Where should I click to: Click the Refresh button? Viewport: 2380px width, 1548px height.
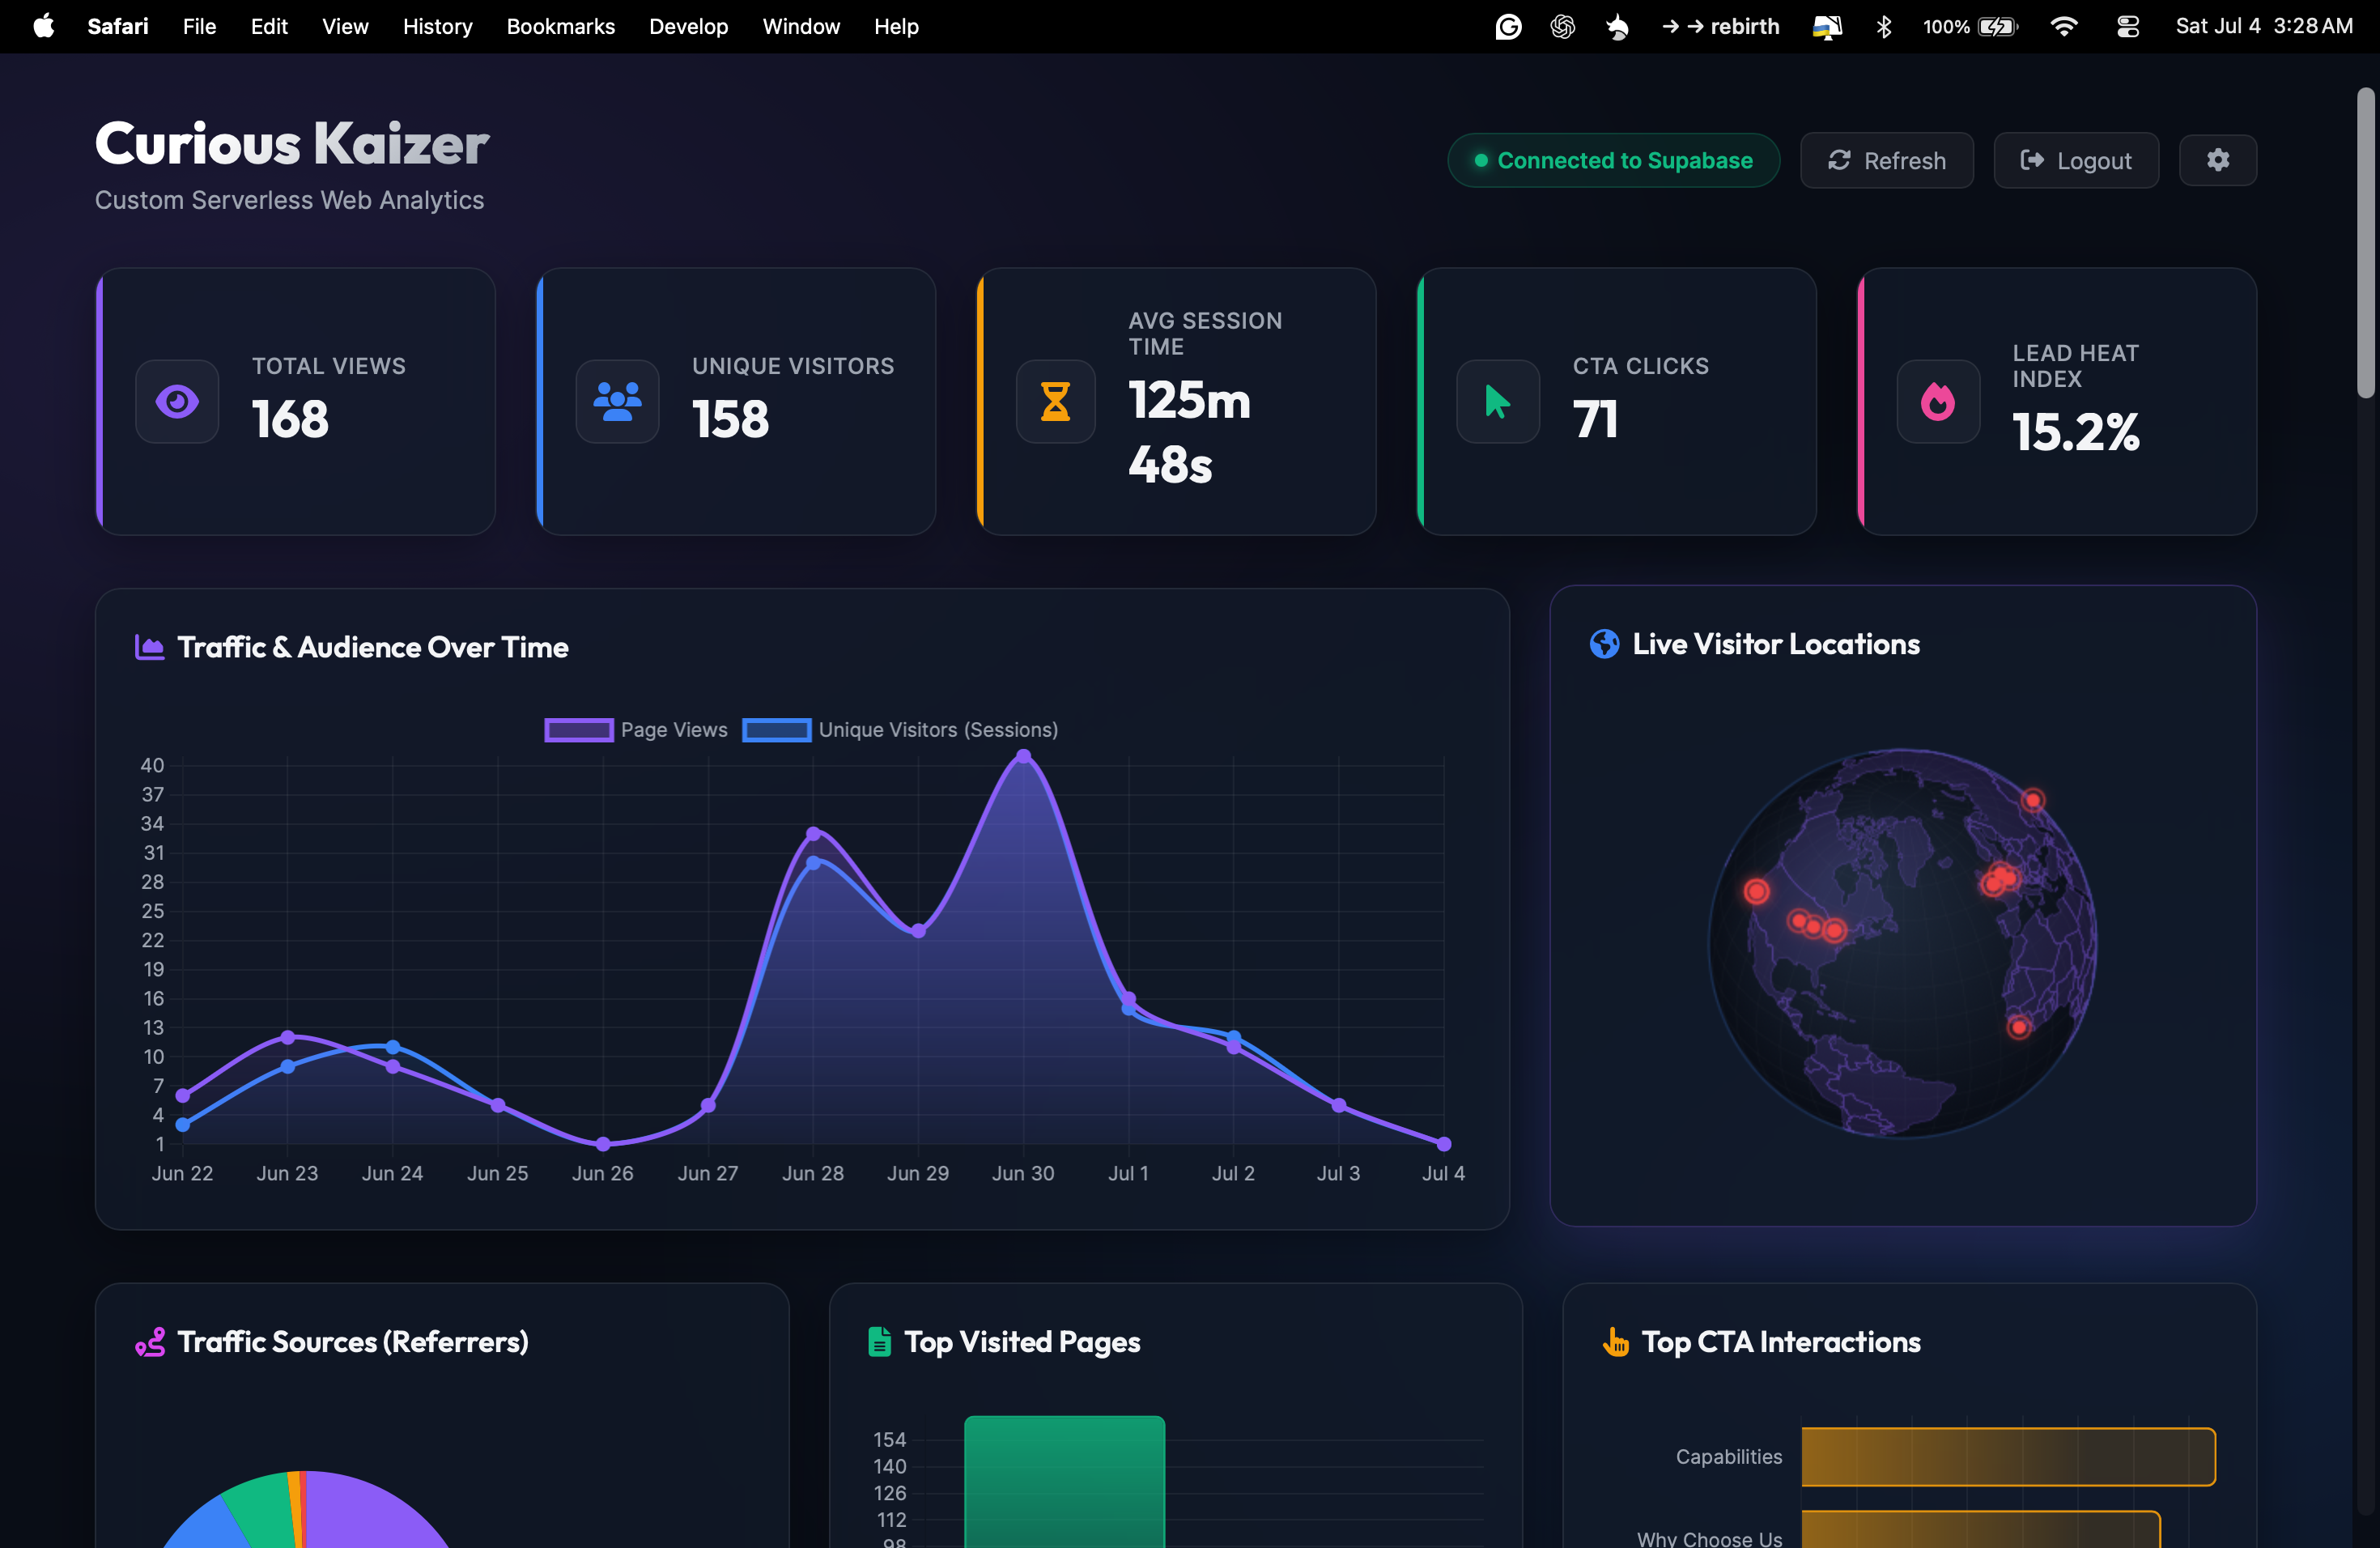(x=1886, y=160)
